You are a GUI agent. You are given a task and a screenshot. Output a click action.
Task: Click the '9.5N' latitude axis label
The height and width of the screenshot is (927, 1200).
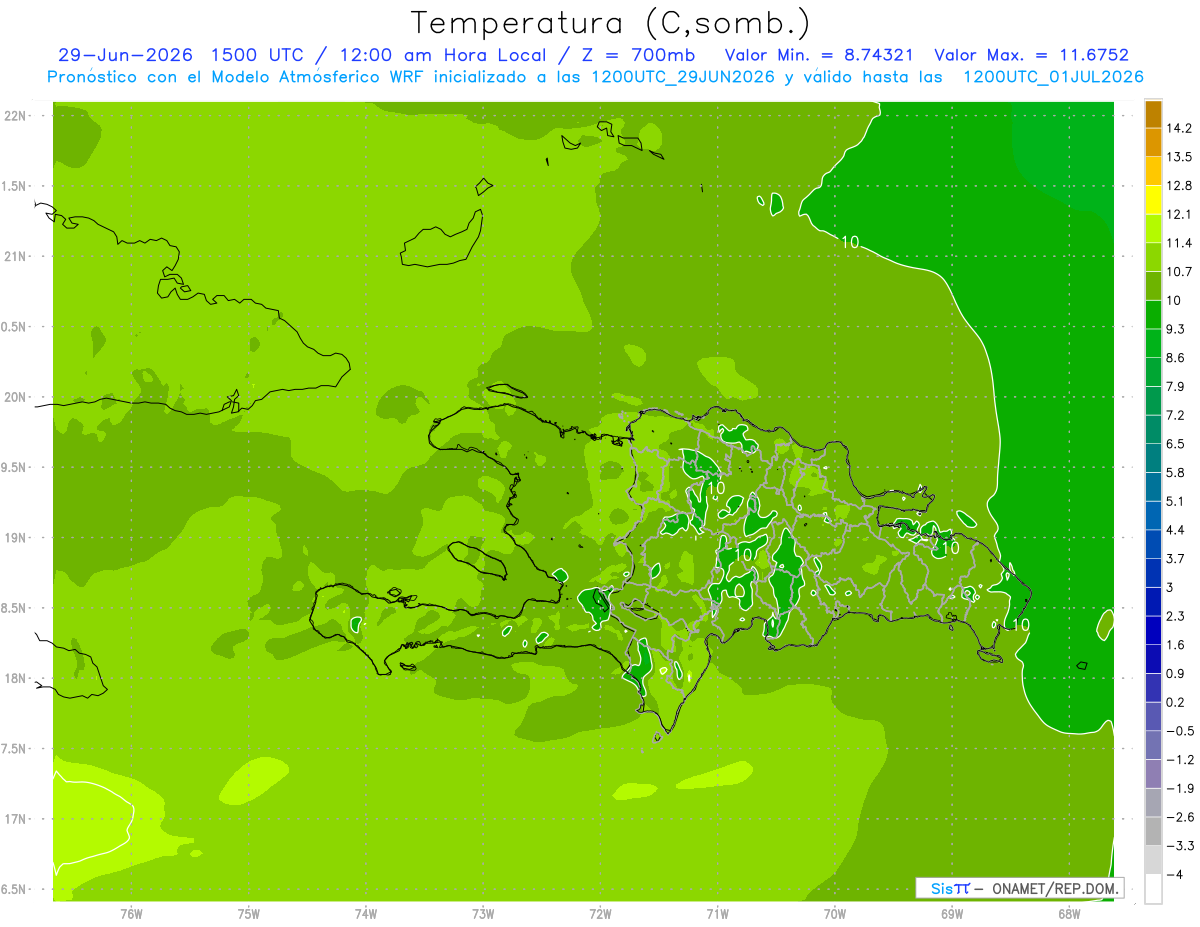tap(15, 468)
